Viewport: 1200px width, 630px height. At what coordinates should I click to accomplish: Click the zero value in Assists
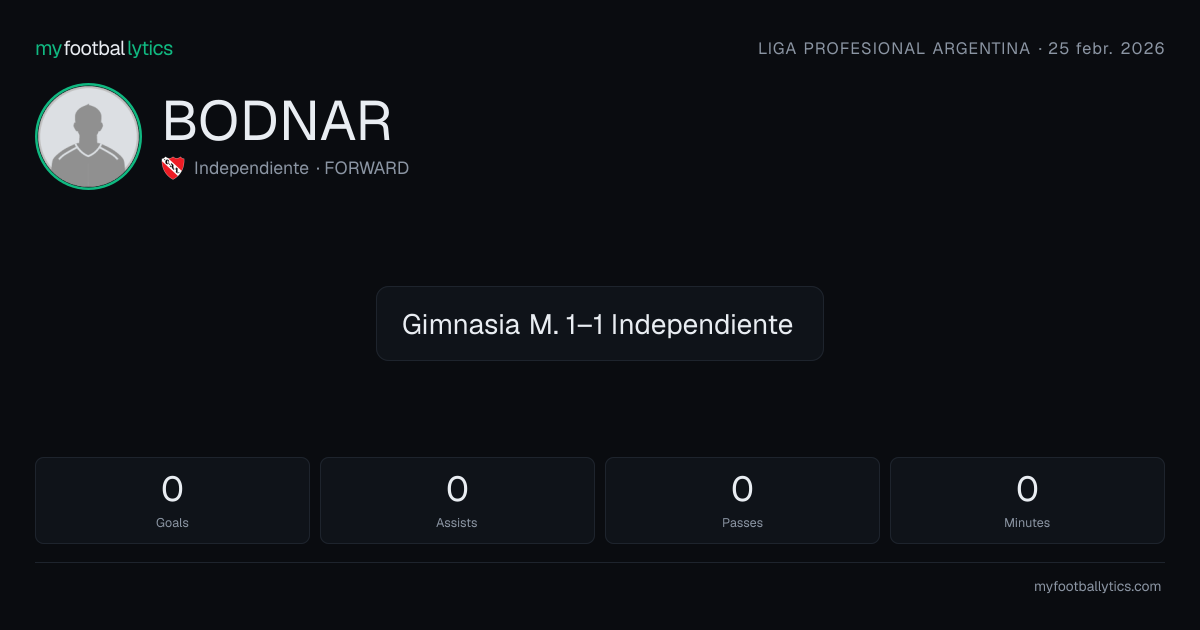(x=457, y=489)
